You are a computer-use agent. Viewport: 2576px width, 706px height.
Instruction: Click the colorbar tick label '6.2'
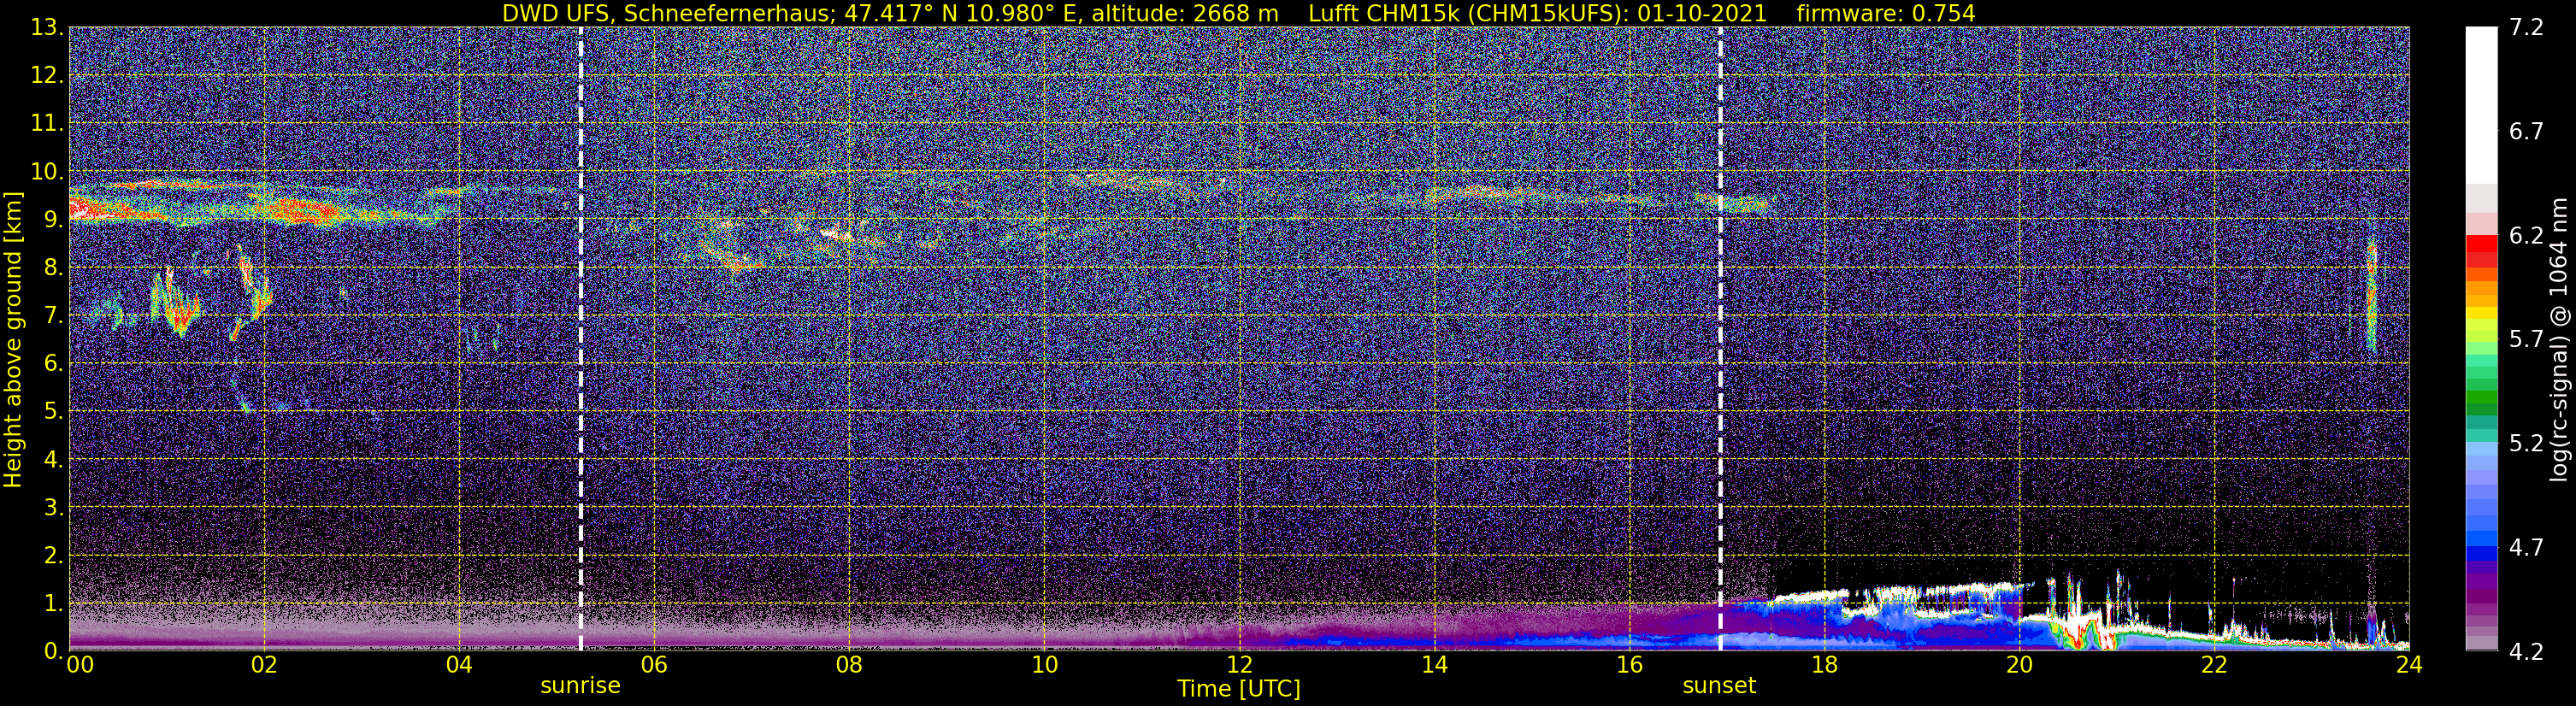pyautogui.click(x=2526, y=235)
